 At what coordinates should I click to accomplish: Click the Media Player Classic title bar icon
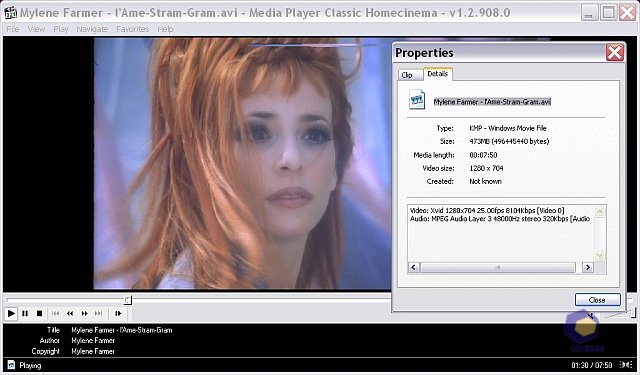(10, 12)
